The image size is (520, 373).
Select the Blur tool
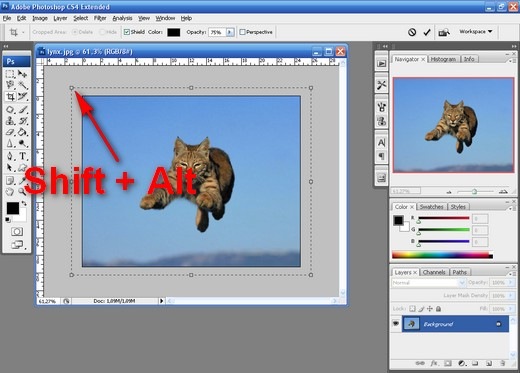pos(10,143)
